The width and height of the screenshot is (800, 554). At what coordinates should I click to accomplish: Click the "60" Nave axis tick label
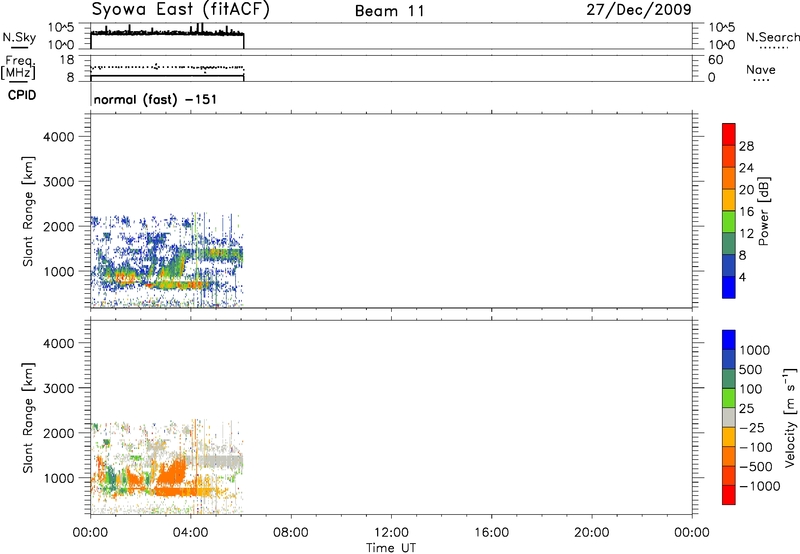pyautogui.click(x=715, y=60)
